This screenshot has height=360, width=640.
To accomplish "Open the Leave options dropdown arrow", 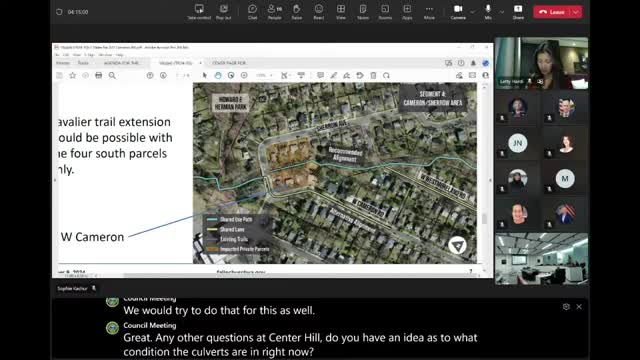I will point(576,12).
